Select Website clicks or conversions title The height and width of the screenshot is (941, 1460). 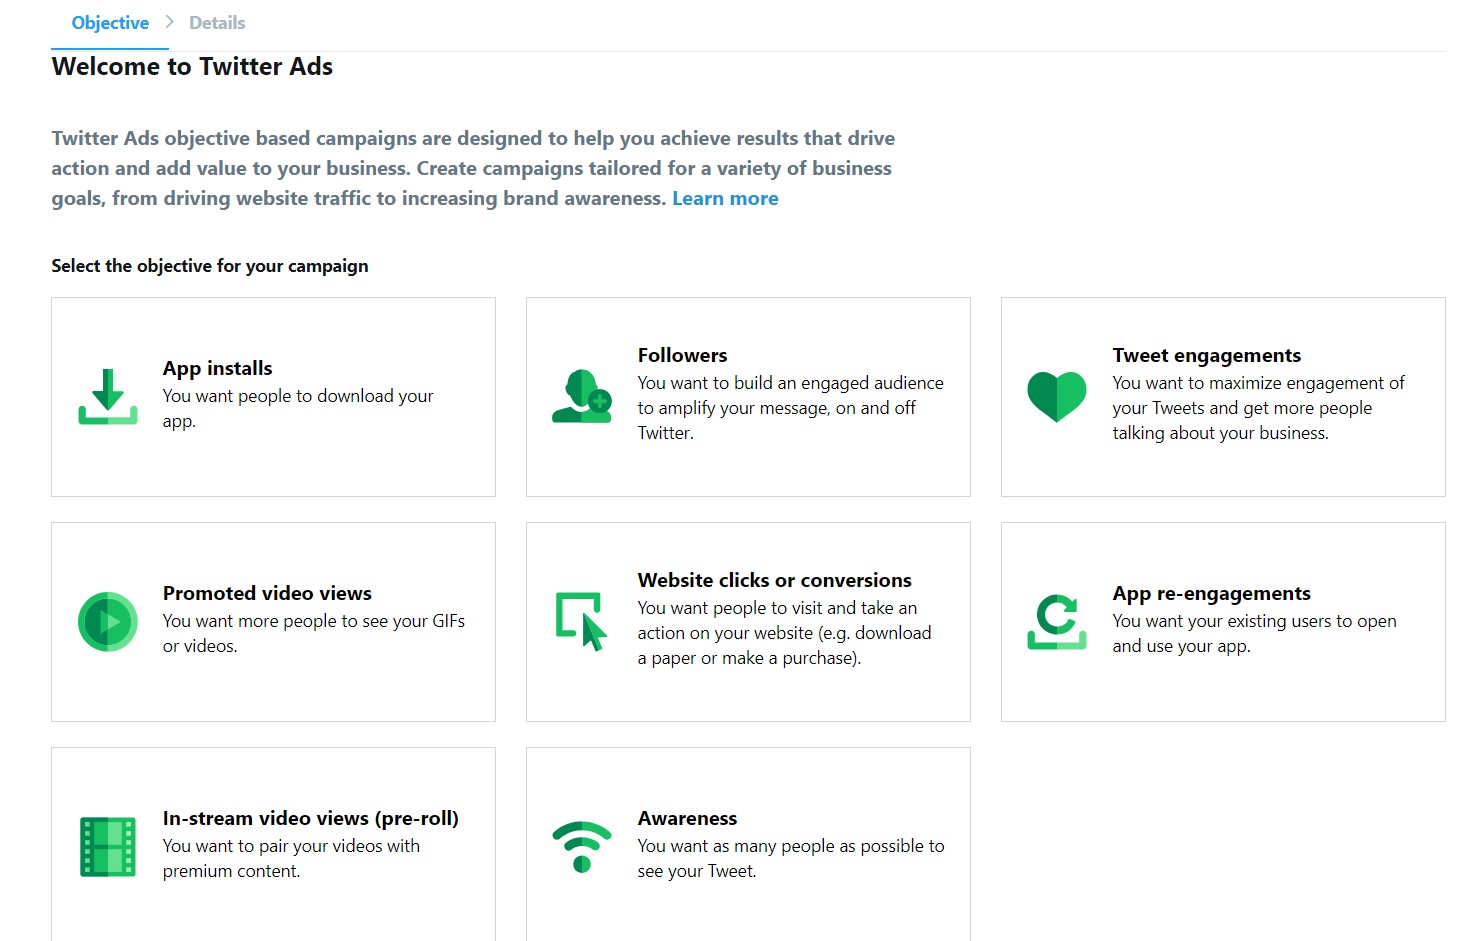tap(775, 580)
